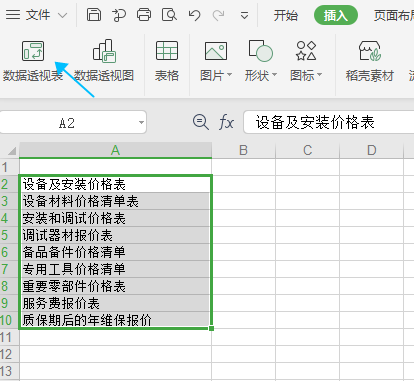The height and width of the screenshot is (381, 414).
Task: Click cell containing 设备材料价格清单表
Action: pyautogui.click(x=115, y=201)
